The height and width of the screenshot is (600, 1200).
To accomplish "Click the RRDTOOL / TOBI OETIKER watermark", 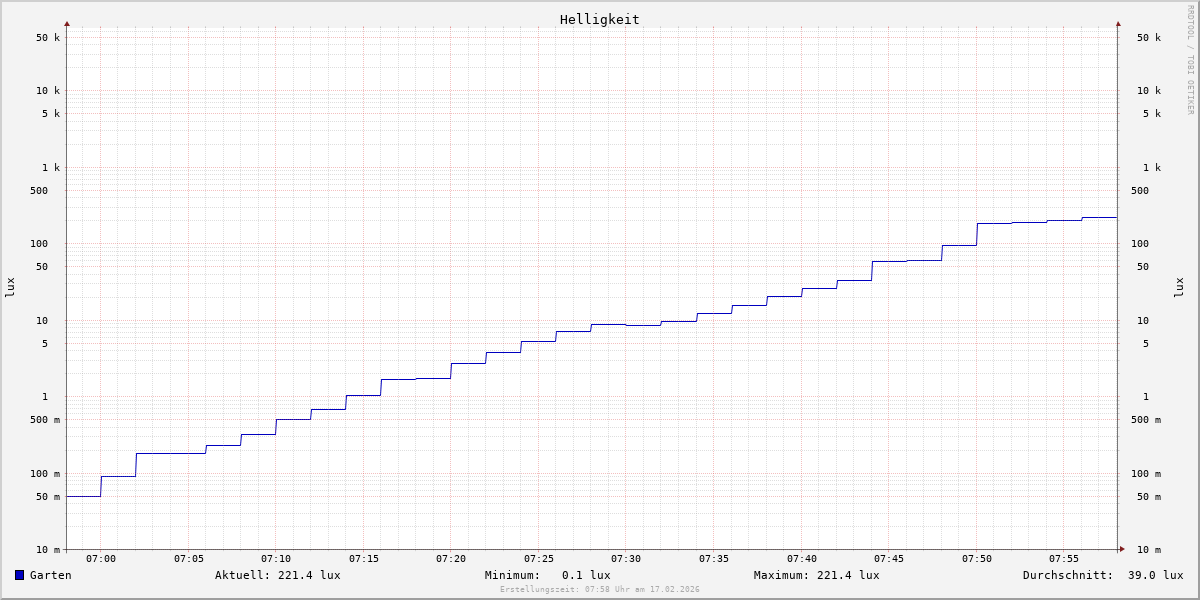I will click(x=1190, y=60).
